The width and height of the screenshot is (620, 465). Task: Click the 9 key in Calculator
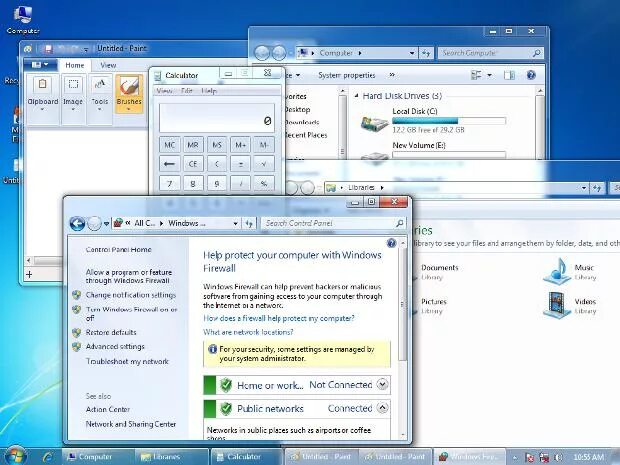pos(217,183)
